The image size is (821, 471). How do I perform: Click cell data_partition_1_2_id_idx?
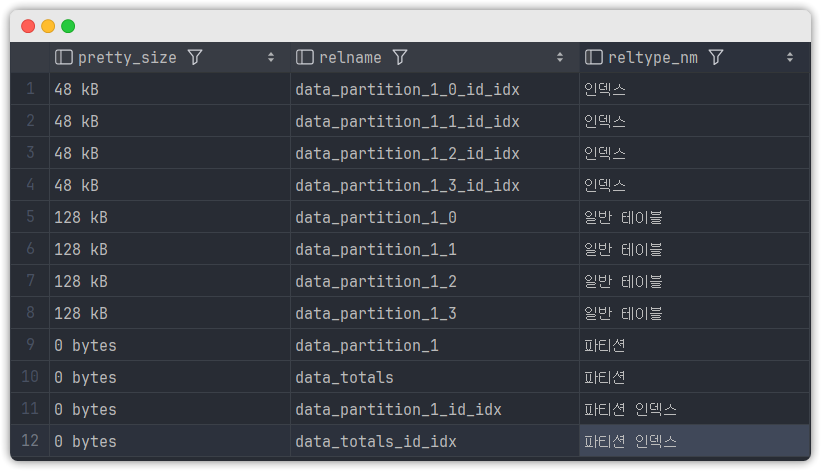point(435,153)
